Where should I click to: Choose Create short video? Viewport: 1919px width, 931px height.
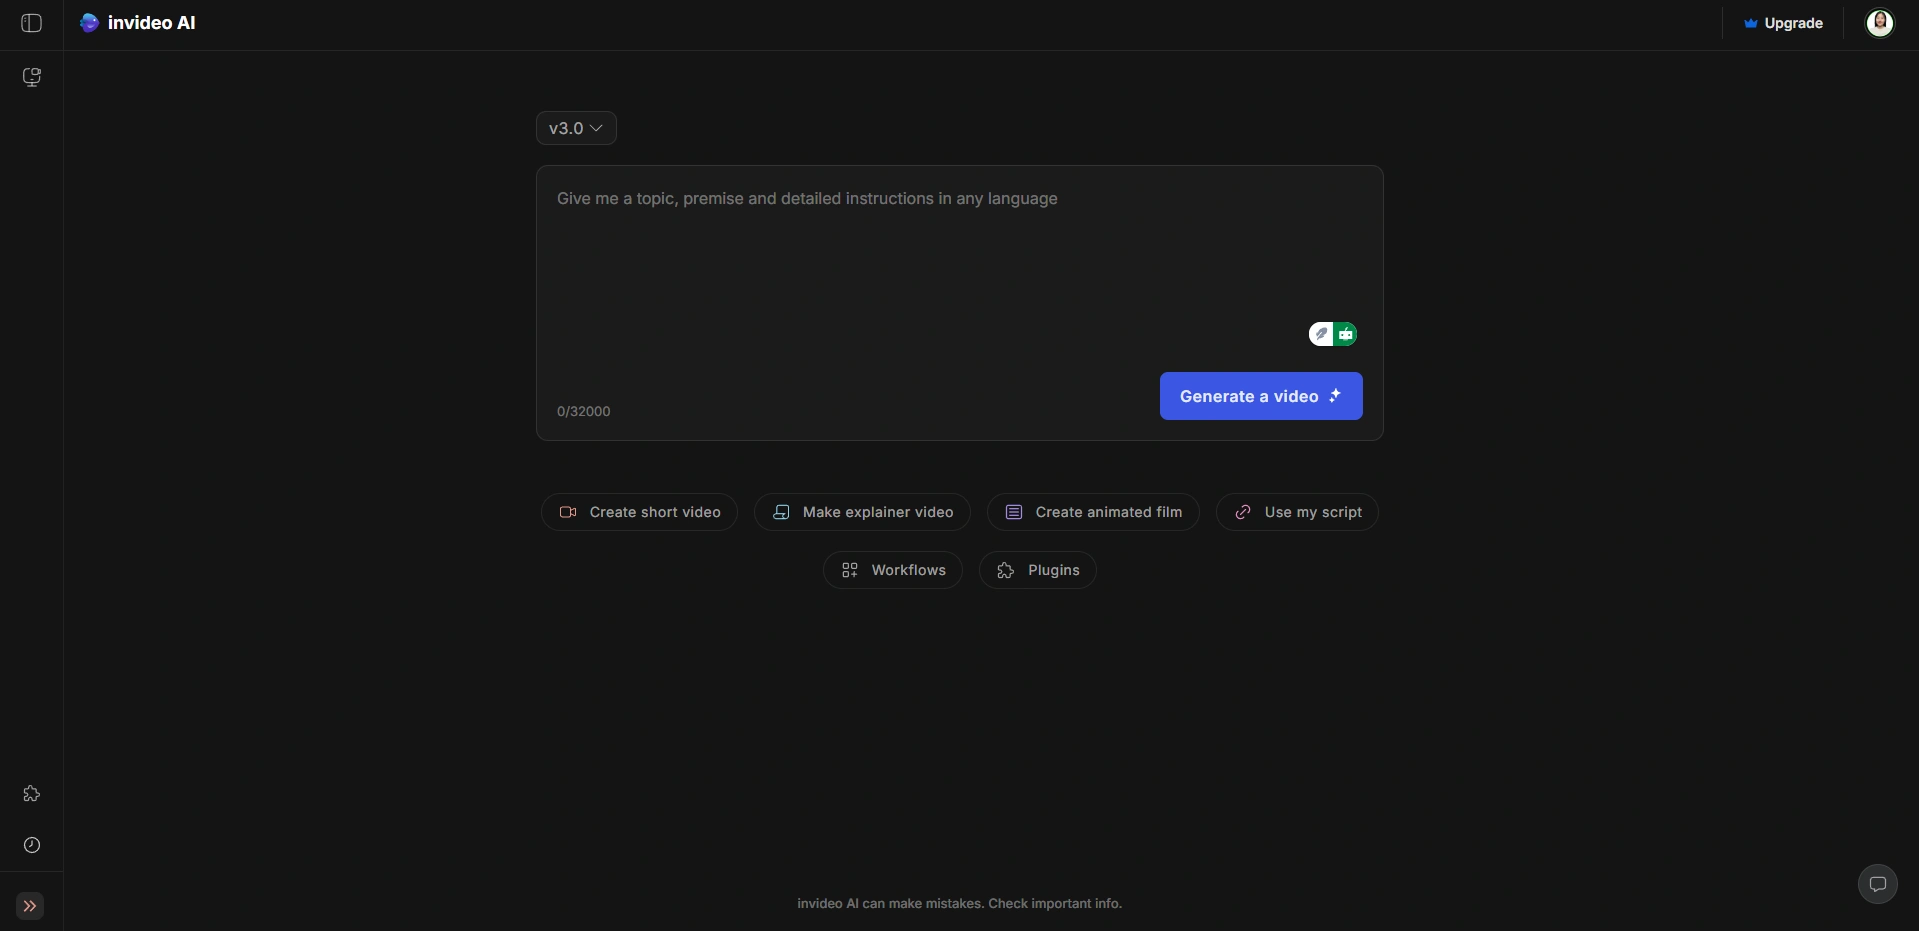[x=639, y=512]
